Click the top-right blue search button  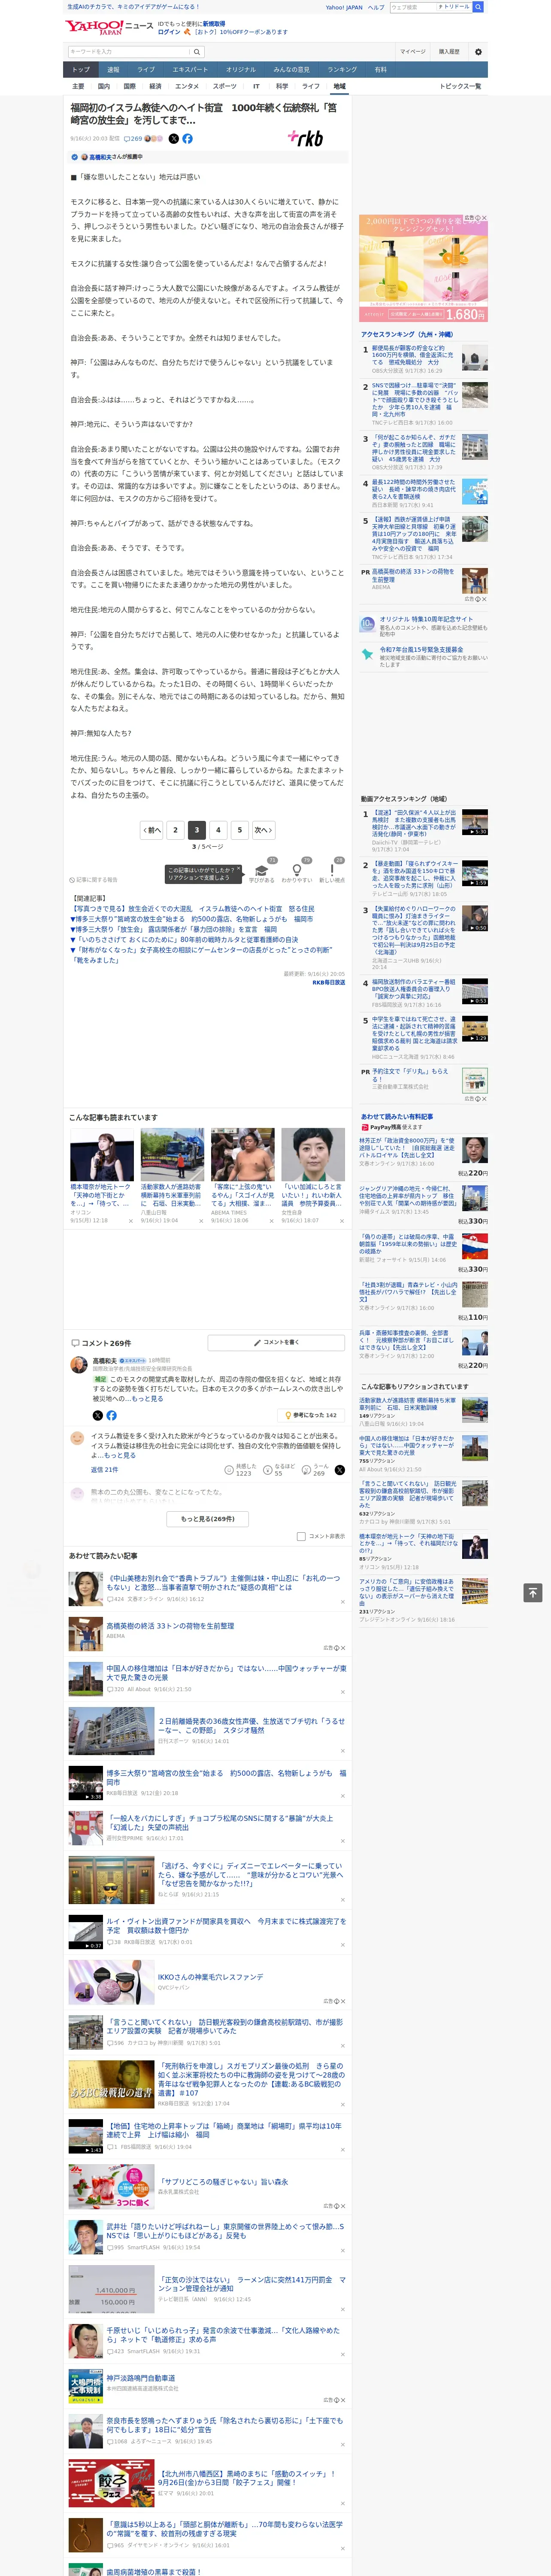tap(478, 7)
